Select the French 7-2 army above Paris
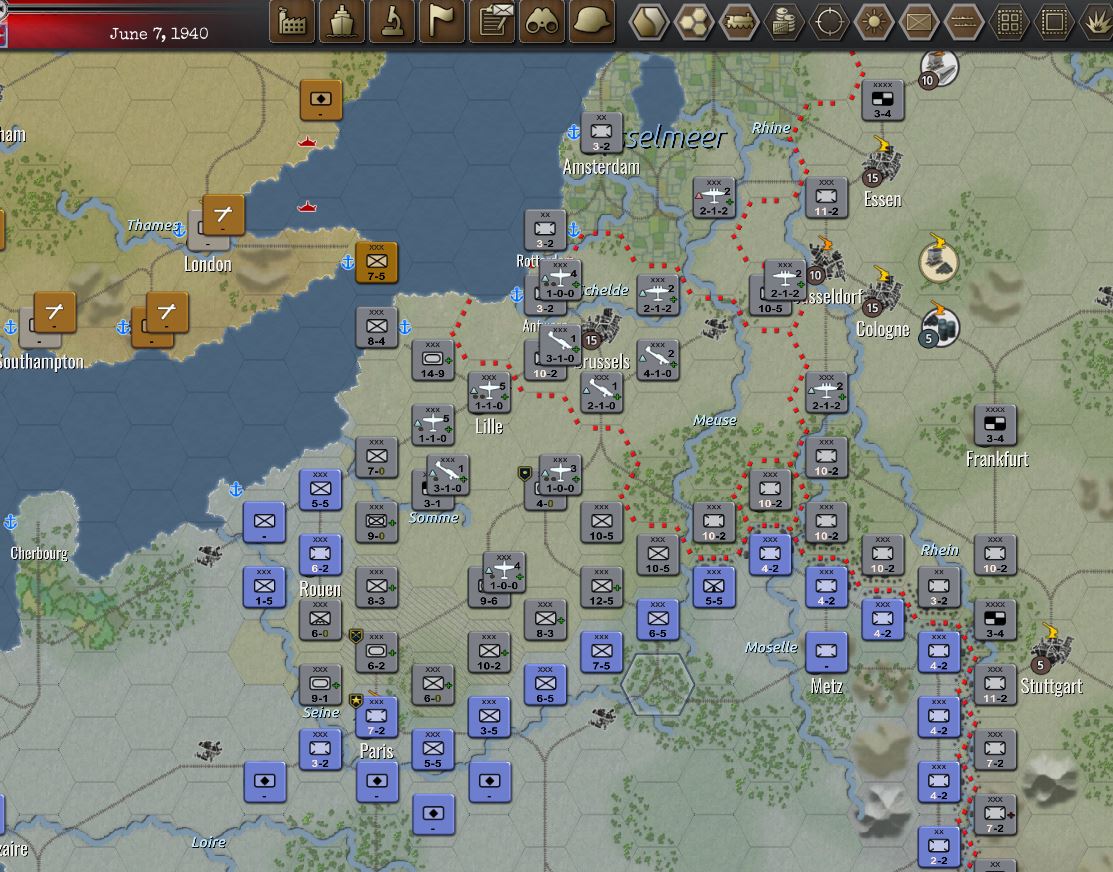This screenshot has width=1113, height=872. pyautogui.click(x=376, y=717)
